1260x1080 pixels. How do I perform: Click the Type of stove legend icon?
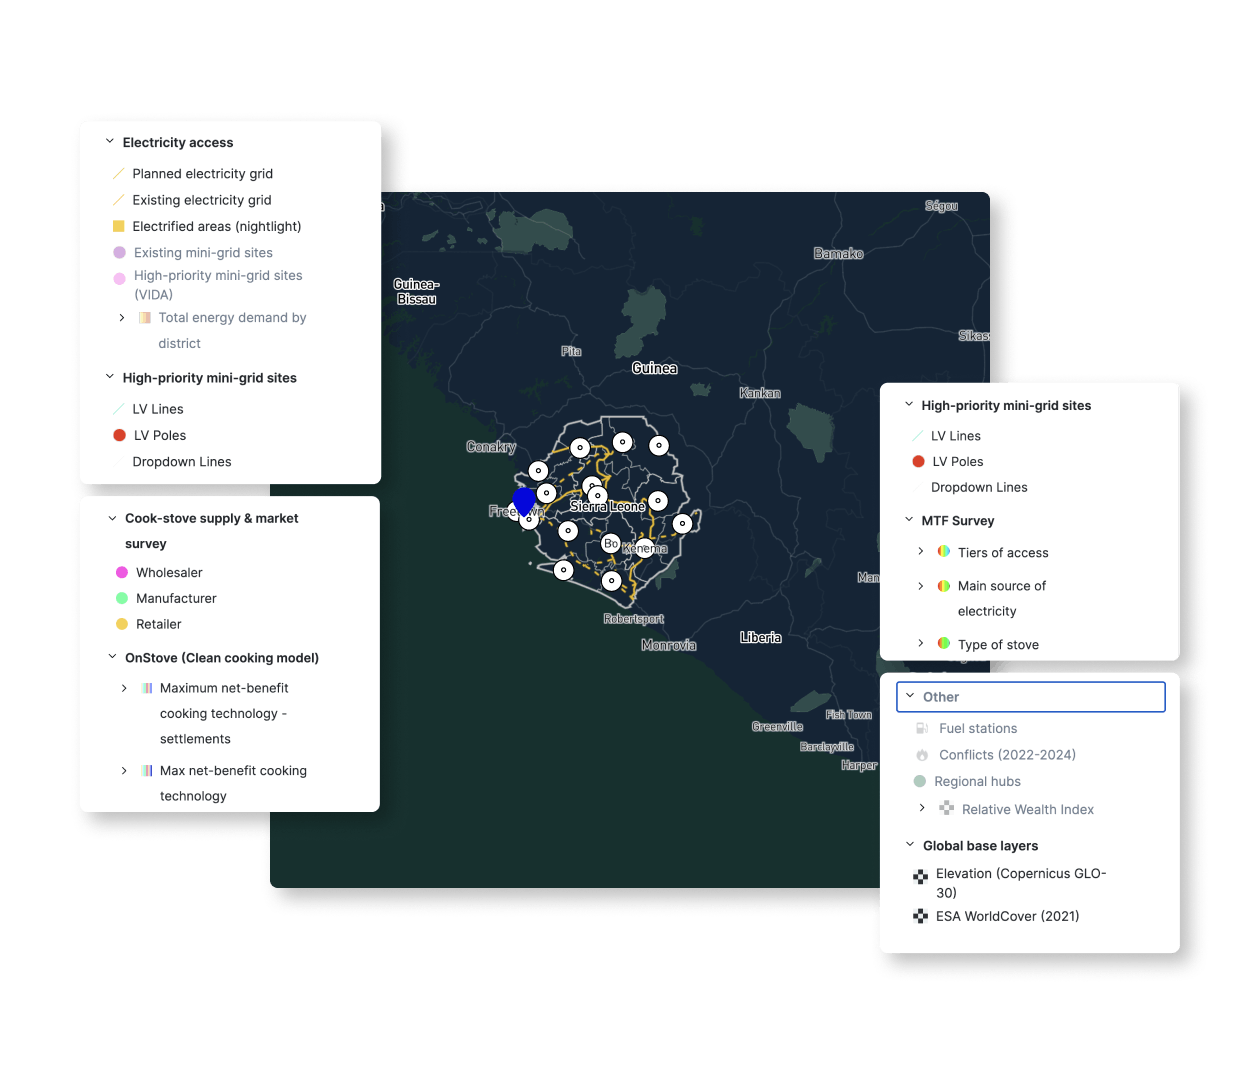[943, 644]
